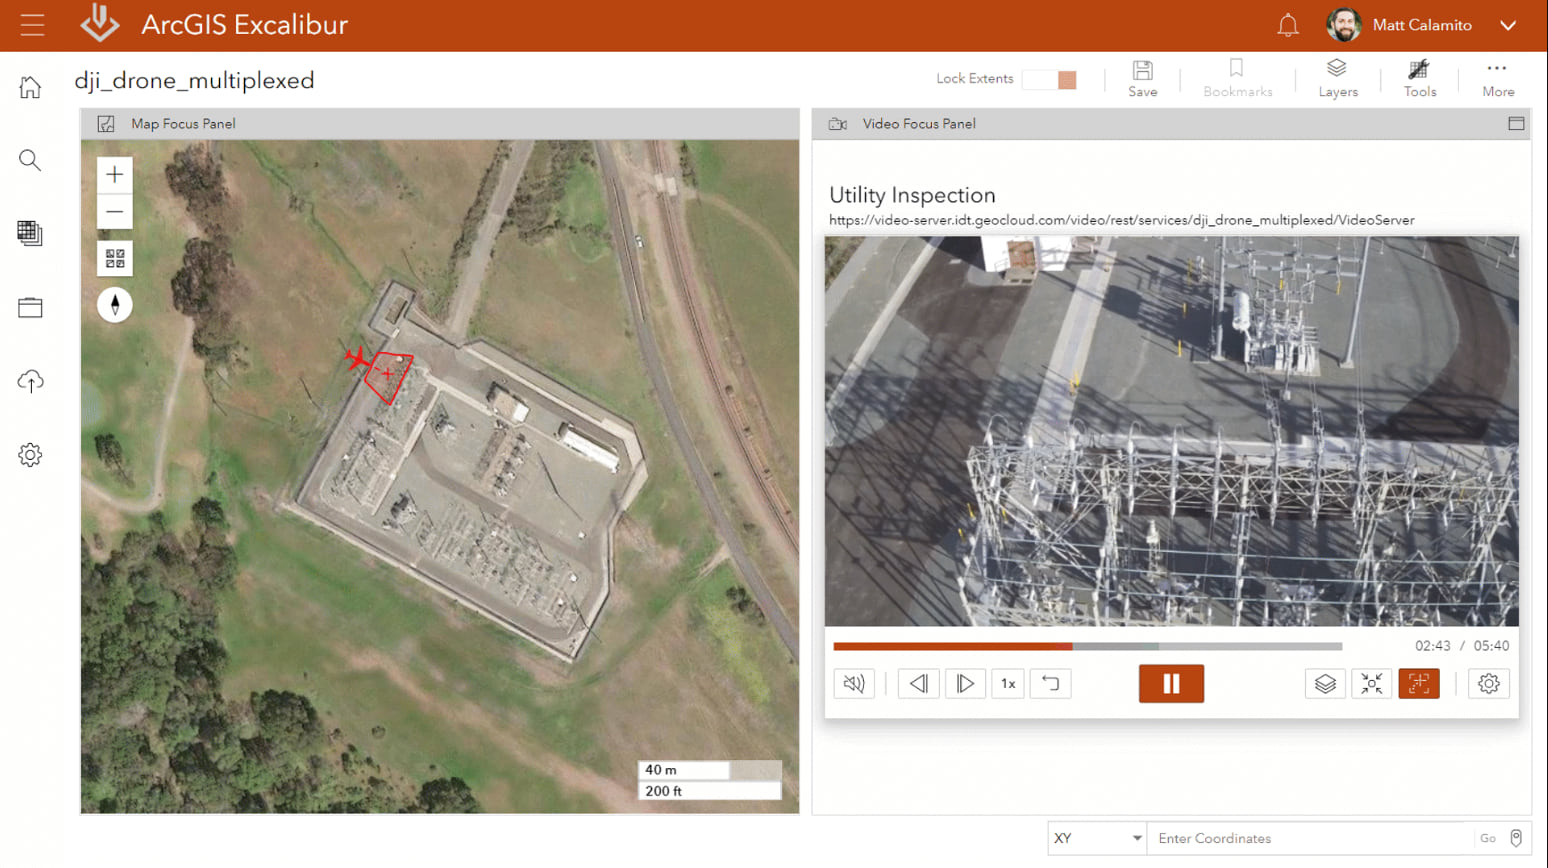Toggle the Lock Extents switch
Image resolution: width=1548 pixels, height=868 pixels.
coord(1050,80)
